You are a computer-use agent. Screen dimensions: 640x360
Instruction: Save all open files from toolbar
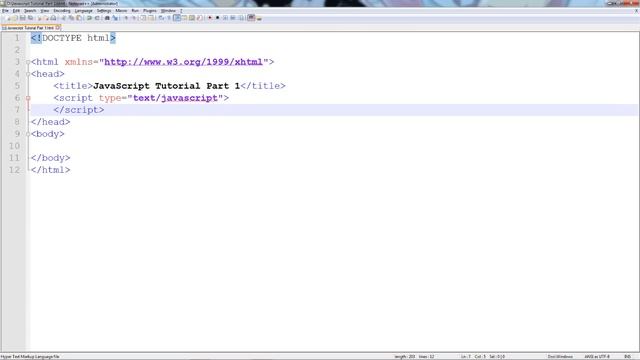(30, 18)
